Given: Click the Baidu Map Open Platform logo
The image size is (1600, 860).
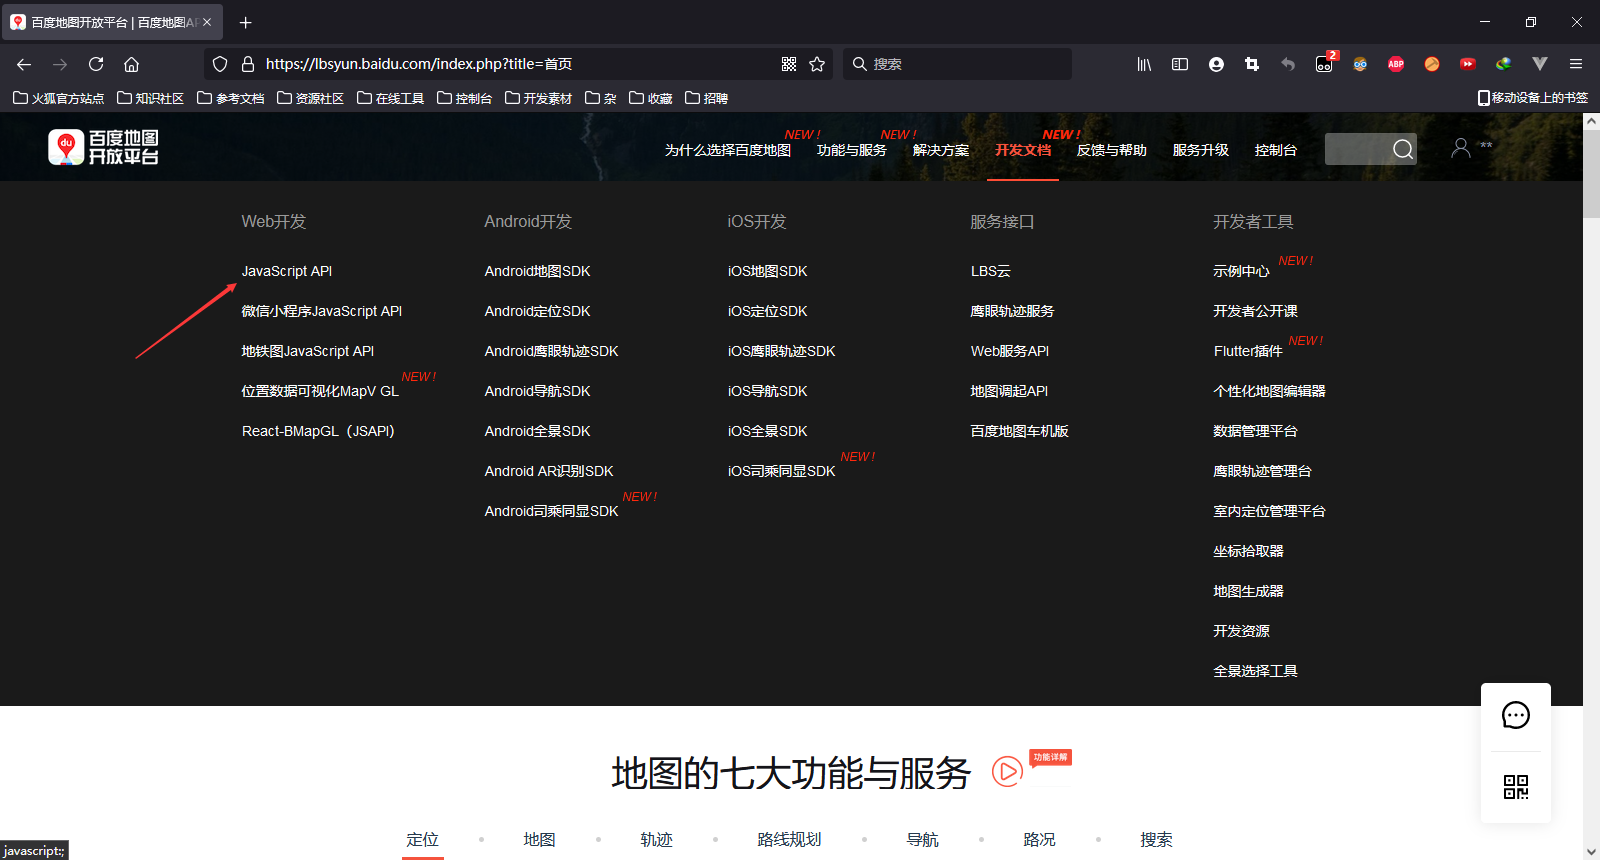Looking at the screenshot, I should coord(104,147).
